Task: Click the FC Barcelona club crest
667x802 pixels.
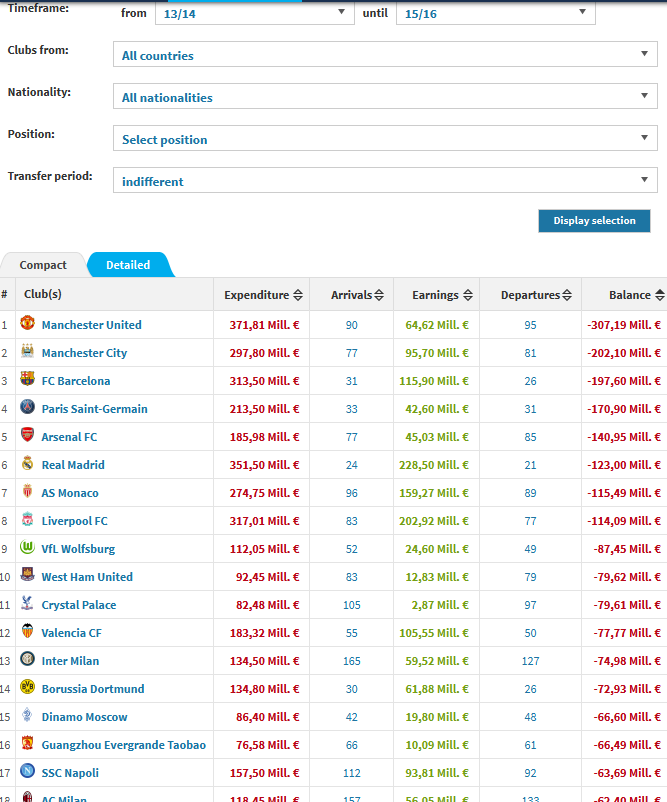Action: click(x=28, y=378)
